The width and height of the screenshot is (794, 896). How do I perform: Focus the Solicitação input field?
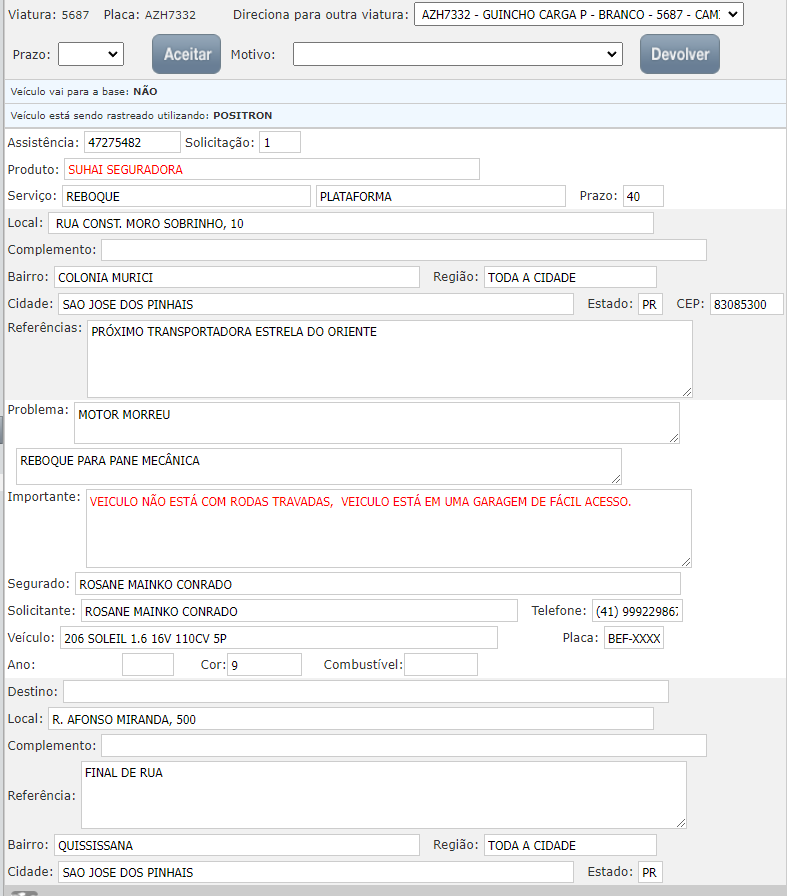[280, 143]
